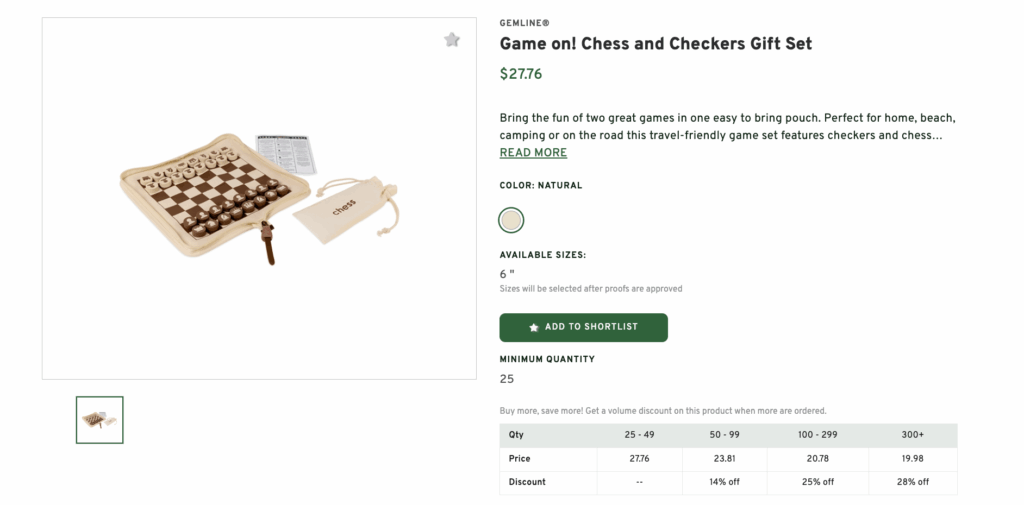
Task: Select the Natural color swatch
Action: [511, 220]
